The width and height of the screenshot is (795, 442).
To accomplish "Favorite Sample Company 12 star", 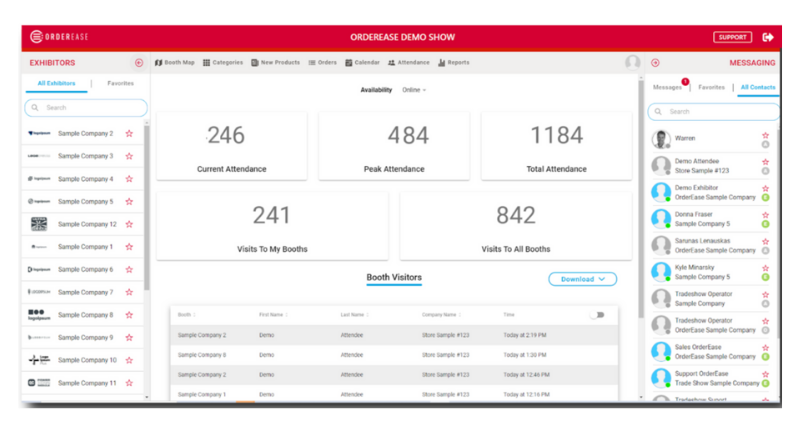I will tap(129, 224).
